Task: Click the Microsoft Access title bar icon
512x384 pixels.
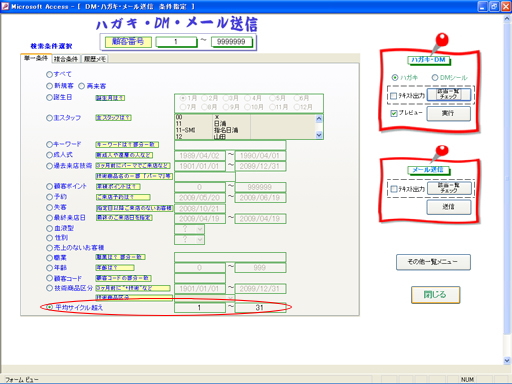Action: coord(5,6)
